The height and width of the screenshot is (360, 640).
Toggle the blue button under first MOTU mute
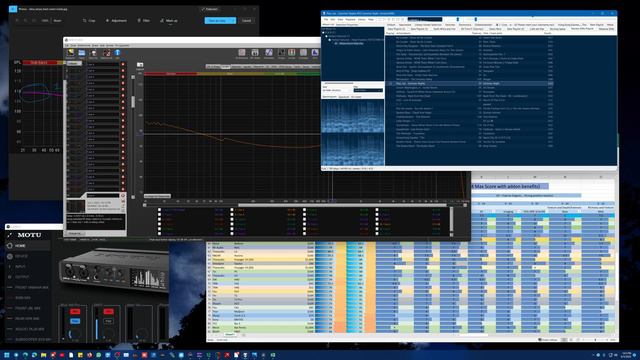click(x=75, y=321)
